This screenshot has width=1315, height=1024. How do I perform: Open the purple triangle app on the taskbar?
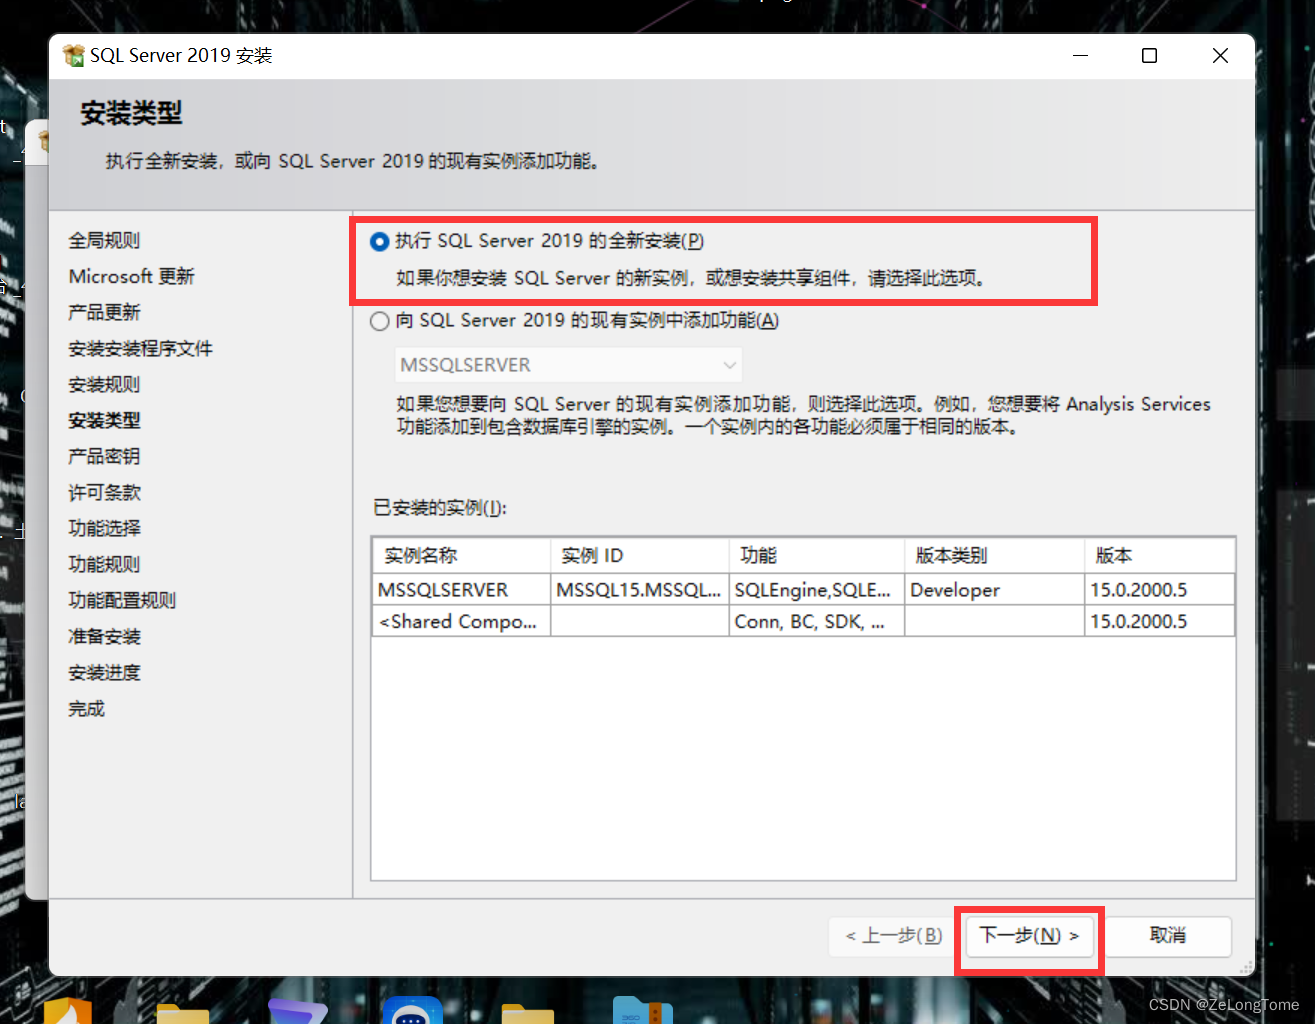pos(298,1010)
